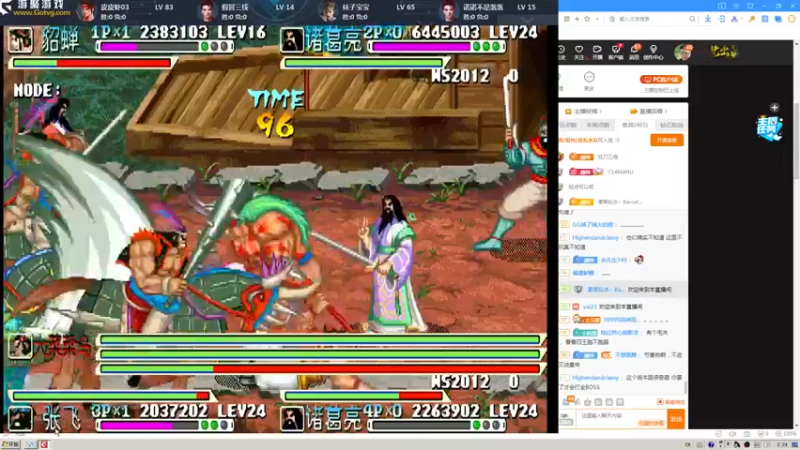
Task: Open 直播回看 link with chevron
Action: tap(648, 111)
